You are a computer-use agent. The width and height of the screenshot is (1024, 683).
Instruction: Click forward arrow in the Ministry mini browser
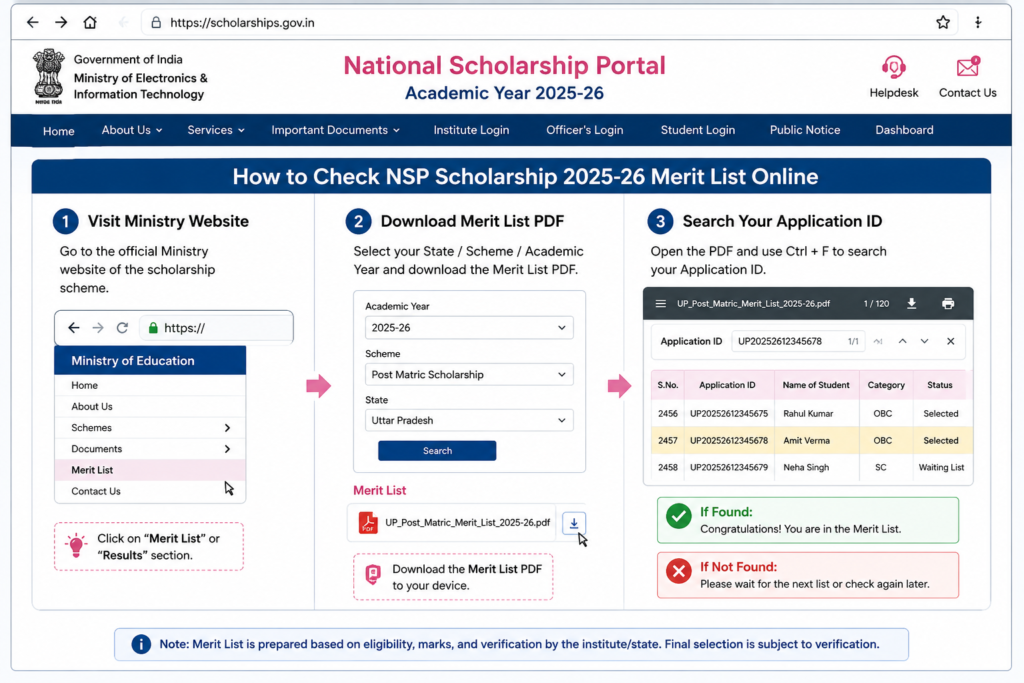pyautogui.click(x=98, y=328)
